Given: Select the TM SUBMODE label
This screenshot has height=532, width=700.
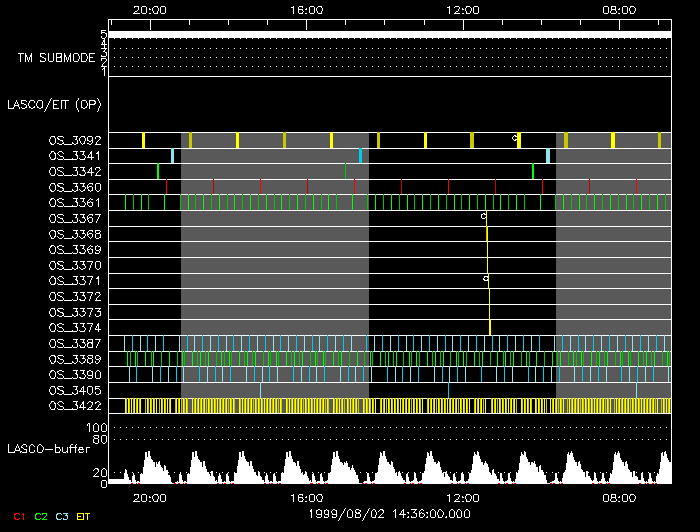Looking at the screenshot, I should [56, 58].
